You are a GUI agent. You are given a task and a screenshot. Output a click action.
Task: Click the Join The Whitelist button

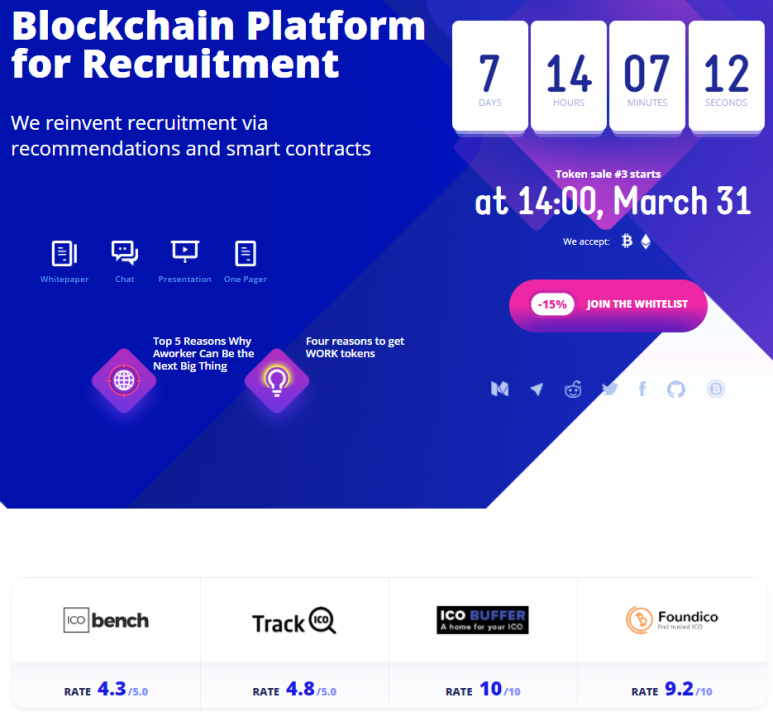click(608, 305)
